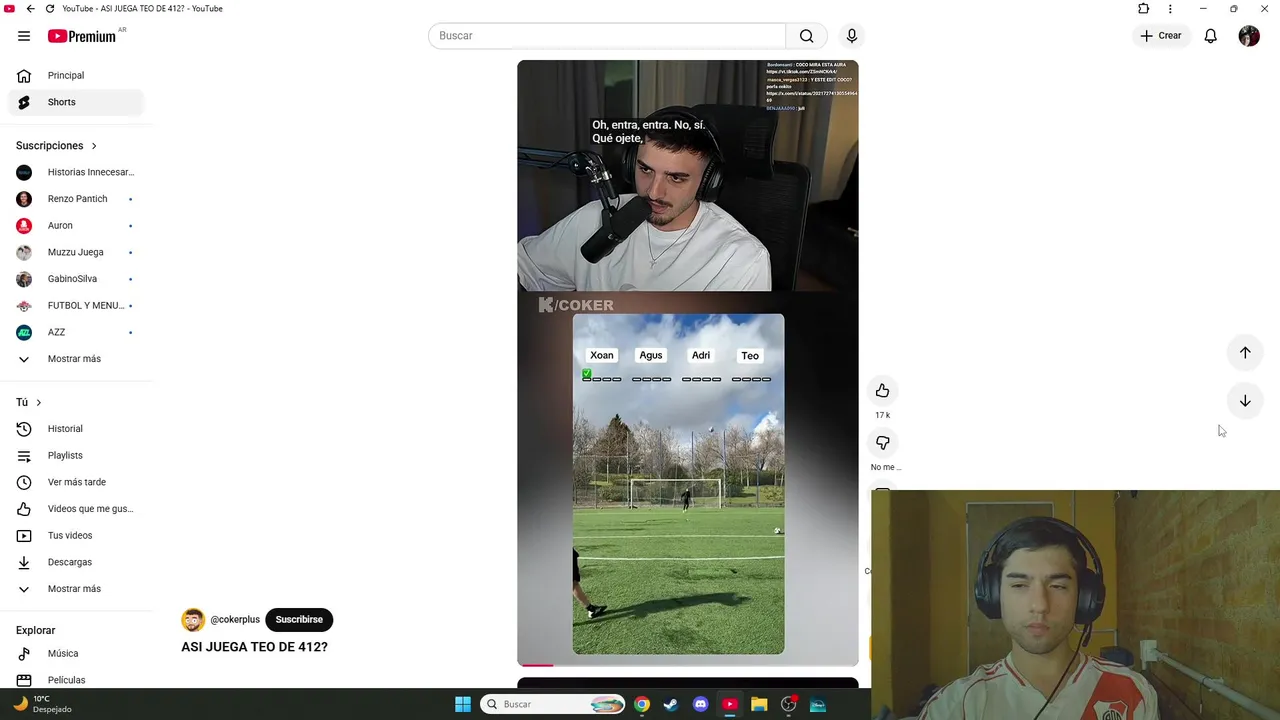Start voice search with microphone icon
Viewport: 1280px width, 720px height.
pyautogui.click(x=851, y=36)
